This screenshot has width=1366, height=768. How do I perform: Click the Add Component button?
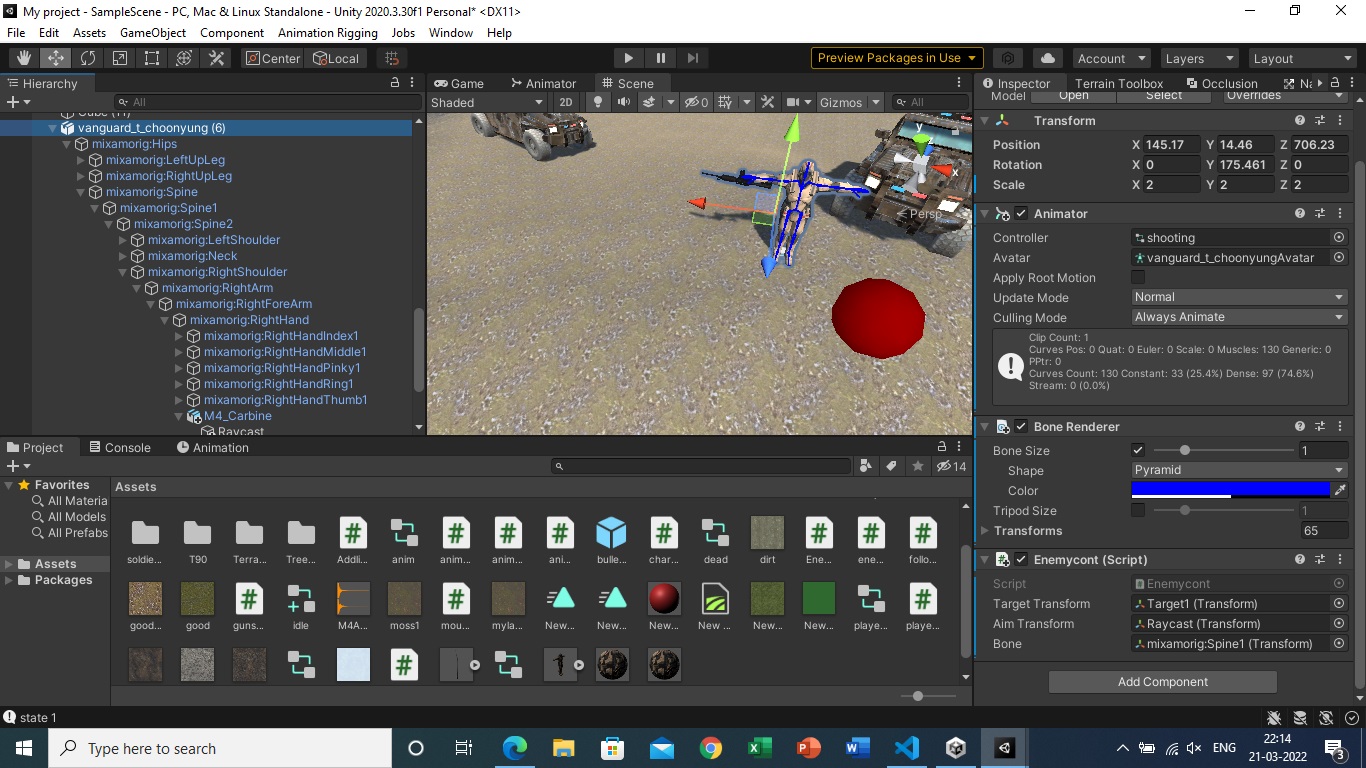pos(1163,682)
